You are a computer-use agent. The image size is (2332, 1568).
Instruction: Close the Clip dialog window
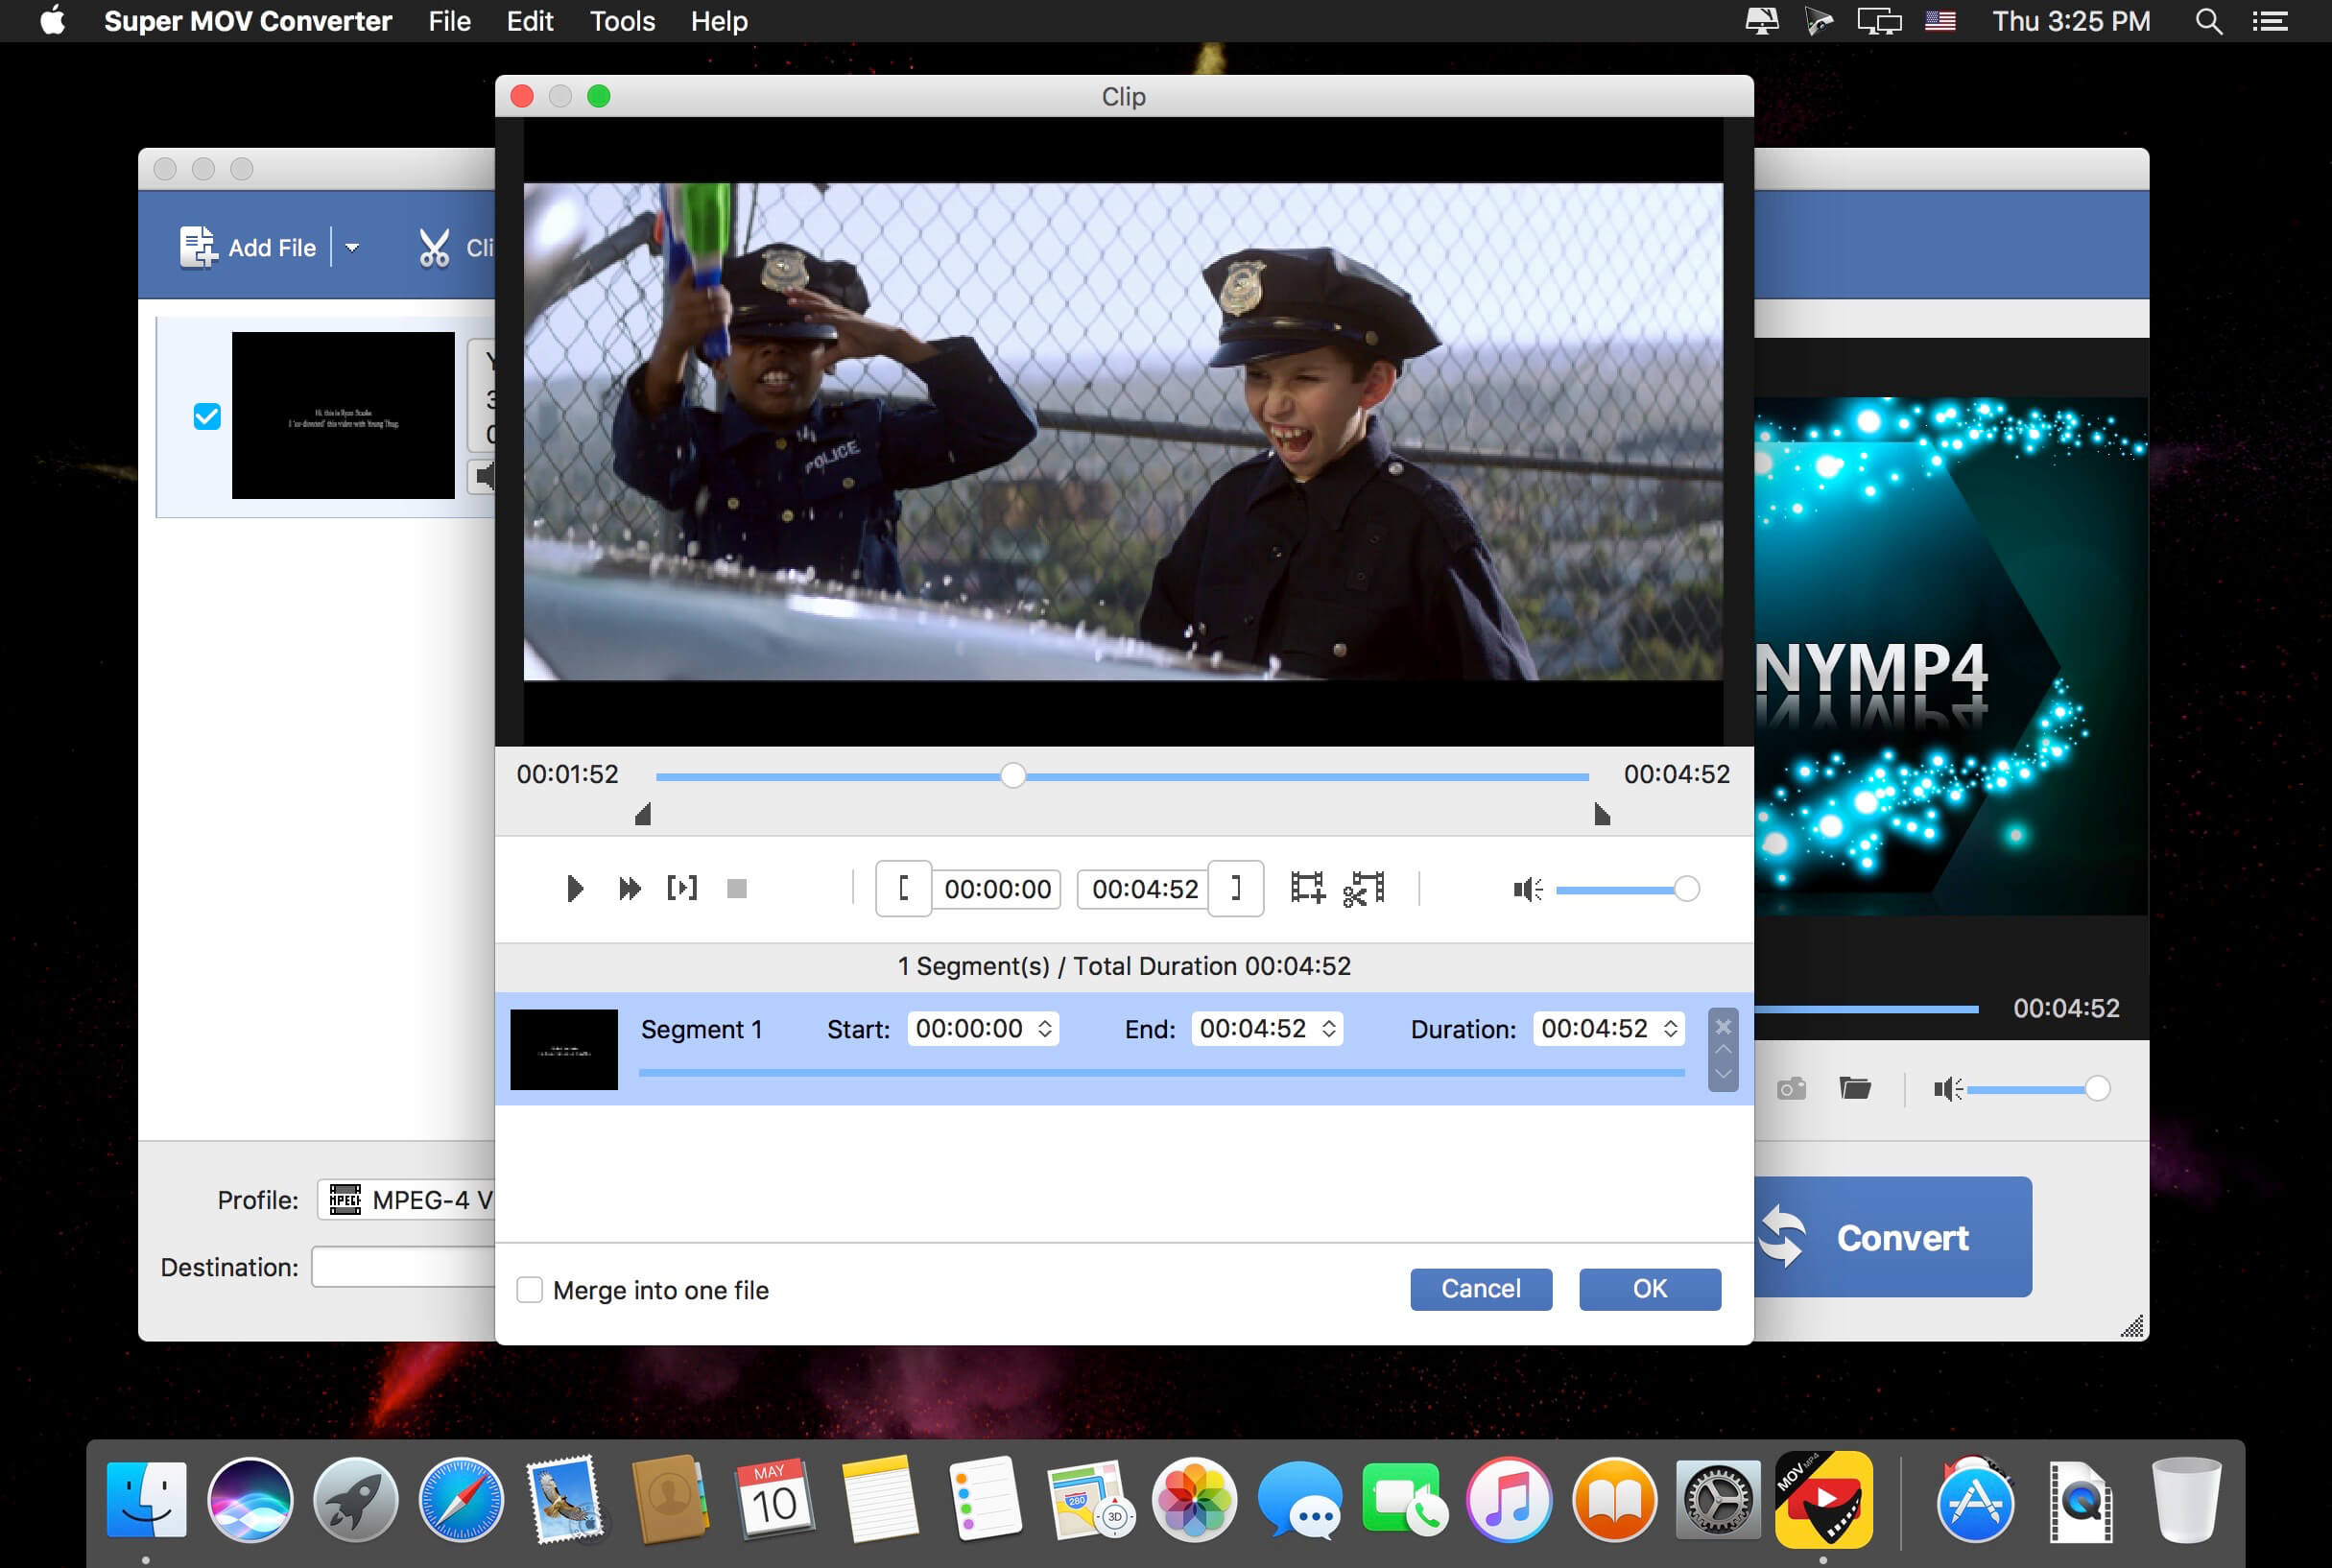click(x=522, y=96)
